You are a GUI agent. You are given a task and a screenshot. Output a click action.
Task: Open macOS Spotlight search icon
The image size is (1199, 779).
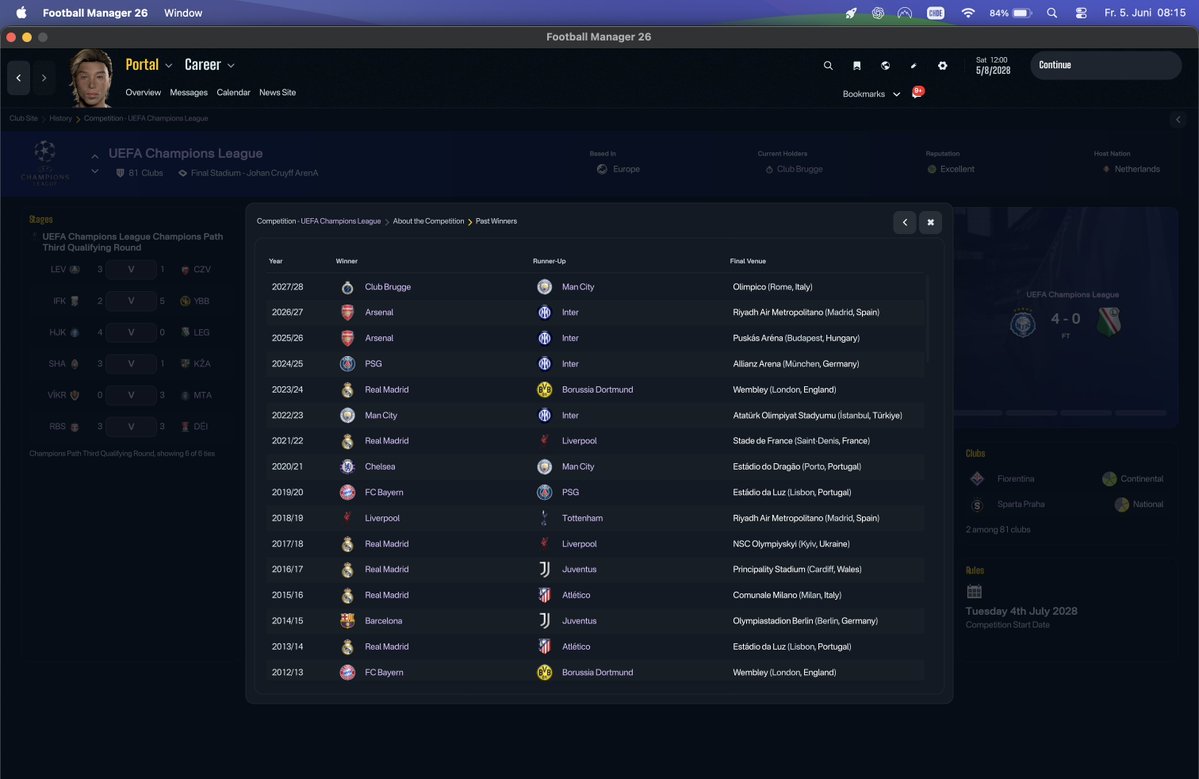[x=1052, y=13]
